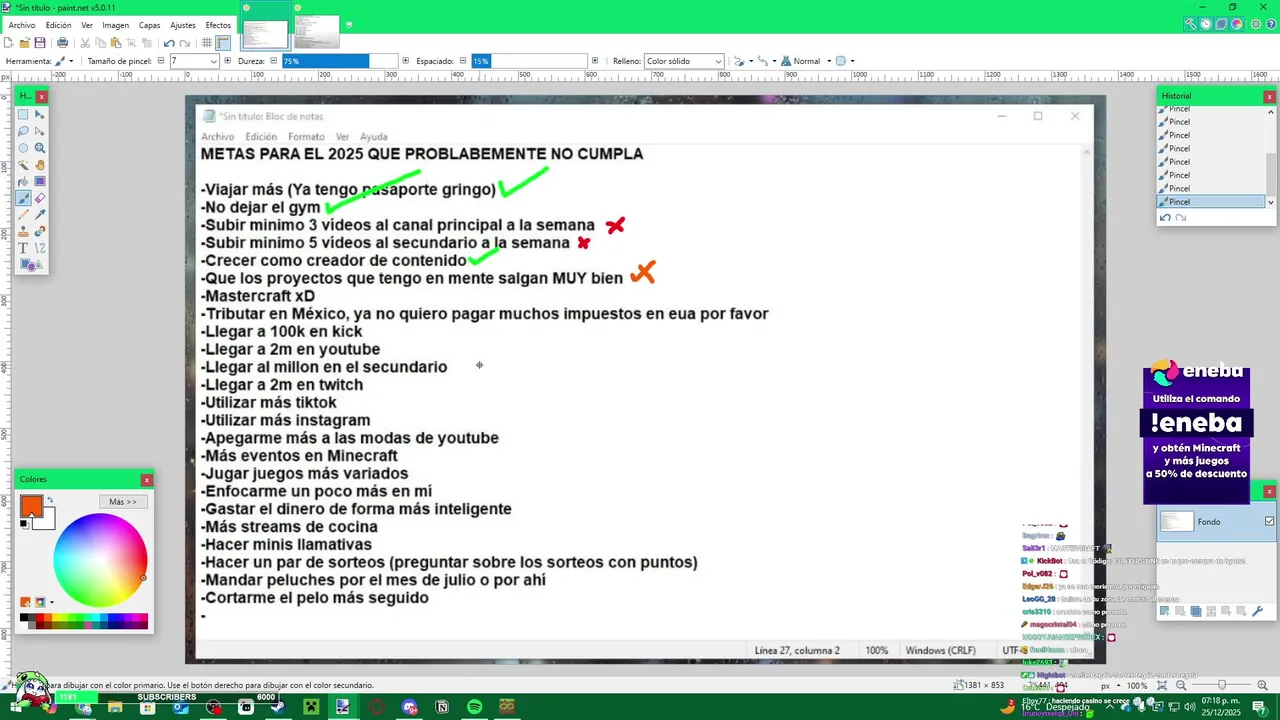
Task: Open the Relleno Color sólido dropdown
Action: point(684,61)
